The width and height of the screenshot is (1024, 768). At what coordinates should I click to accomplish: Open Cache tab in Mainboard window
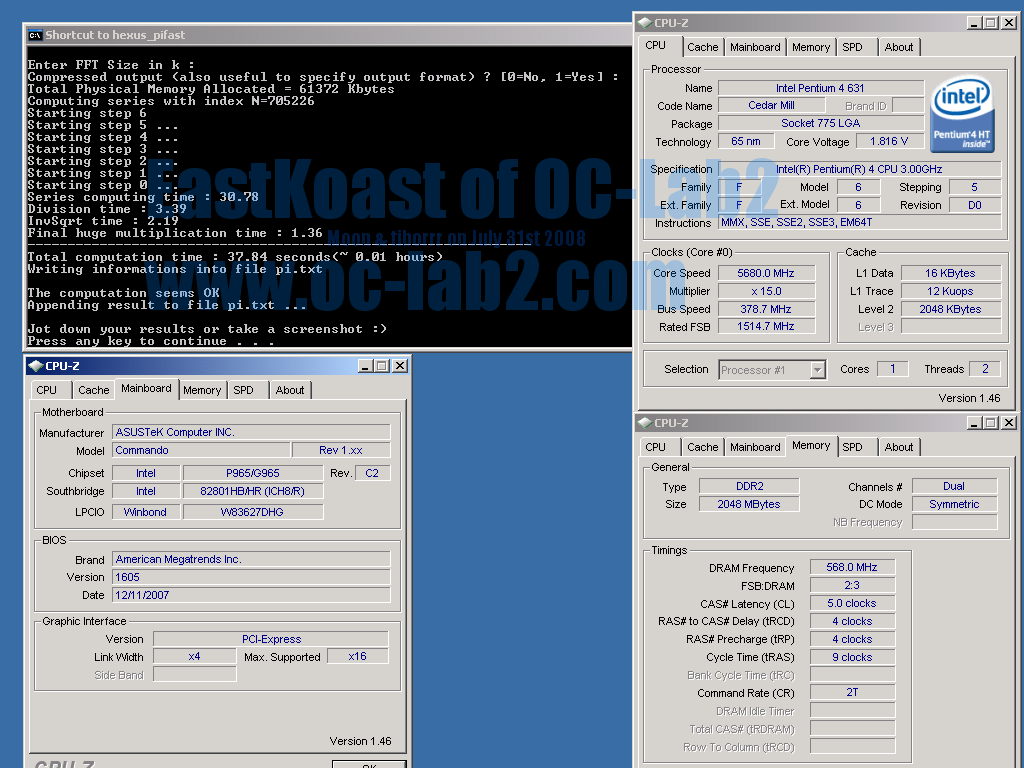tap(93, 390)
